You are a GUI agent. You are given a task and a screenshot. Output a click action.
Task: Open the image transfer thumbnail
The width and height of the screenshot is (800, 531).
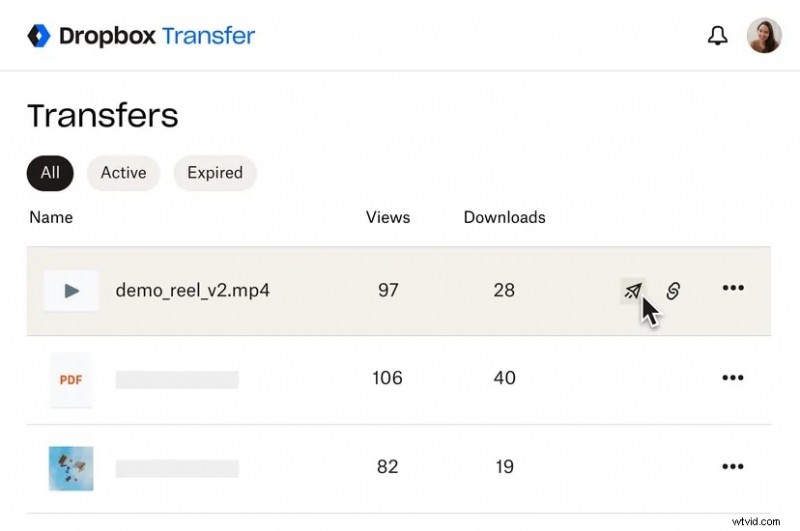coord(71,467)
